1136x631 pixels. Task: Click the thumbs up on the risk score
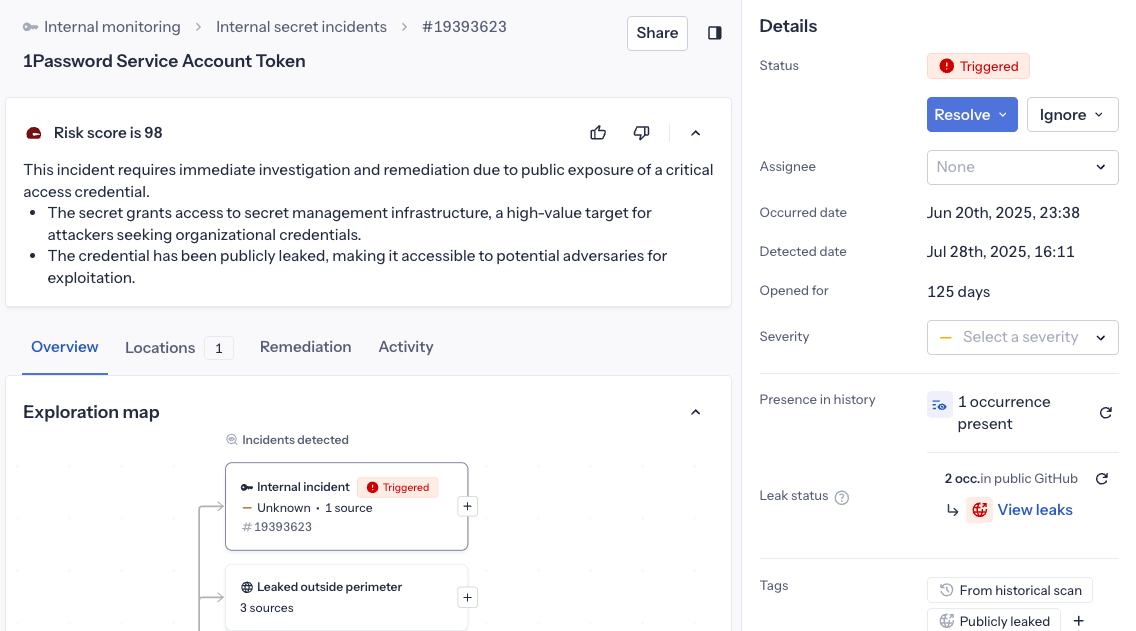point(597,132)
